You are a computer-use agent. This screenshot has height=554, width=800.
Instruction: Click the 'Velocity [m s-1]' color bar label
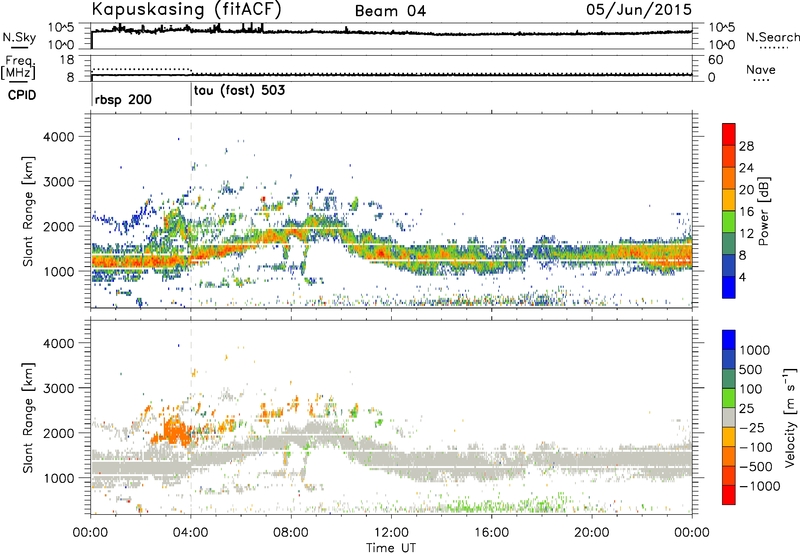[790, 417]
